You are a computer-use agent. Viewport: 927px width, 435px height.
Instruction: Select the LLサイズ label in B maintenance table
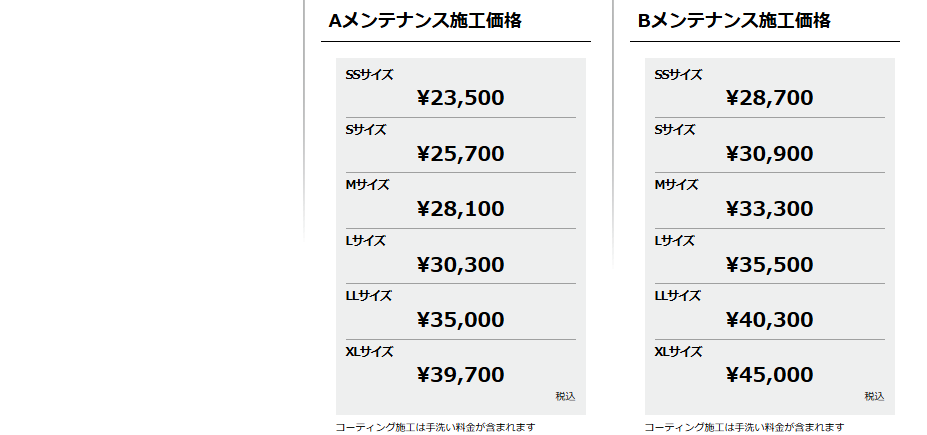pyautogui.click(x=677, y=296)
